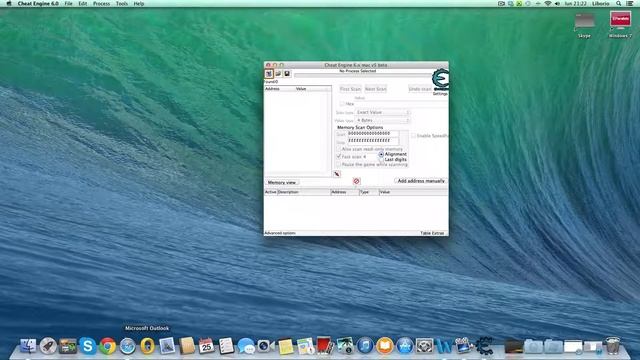Click Add address manually button
640x360 pixels.
421,181
